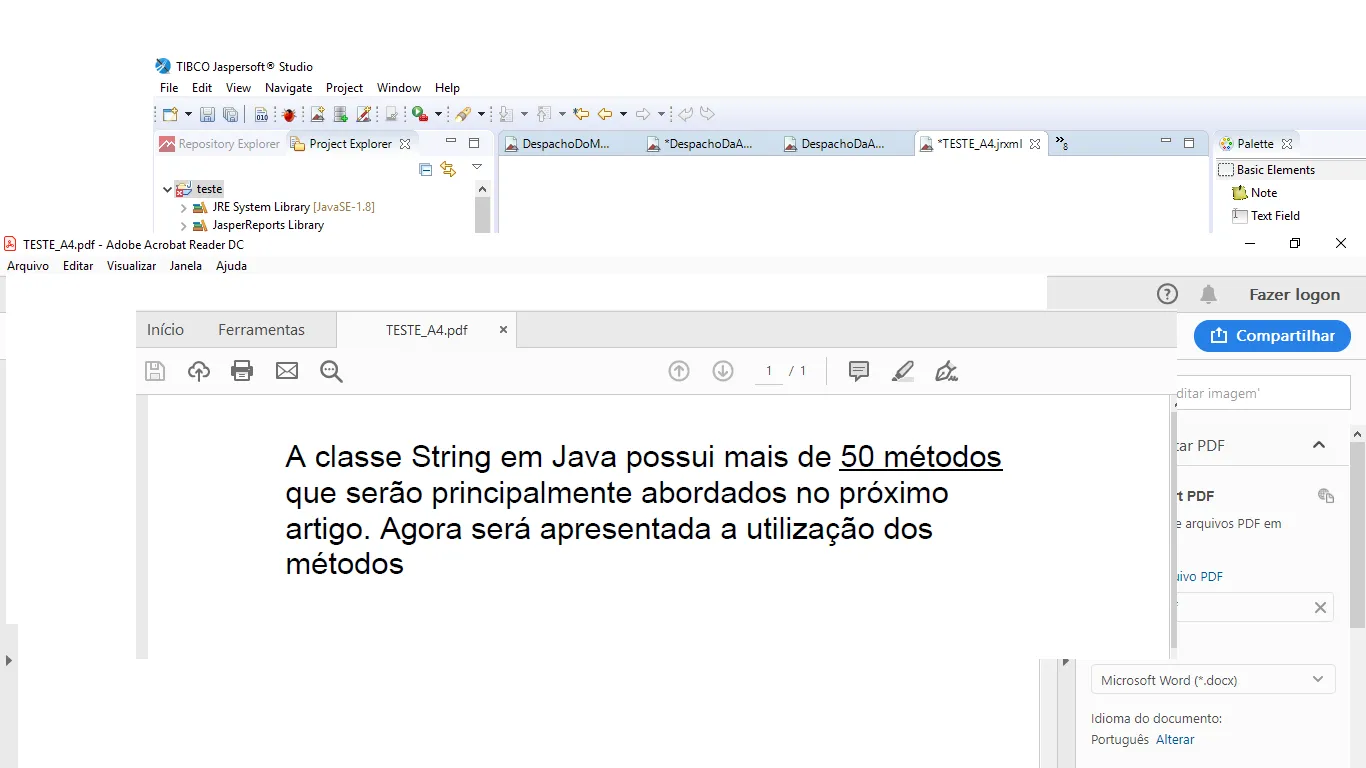Go to next page arrow icon

tap(723, 371)
